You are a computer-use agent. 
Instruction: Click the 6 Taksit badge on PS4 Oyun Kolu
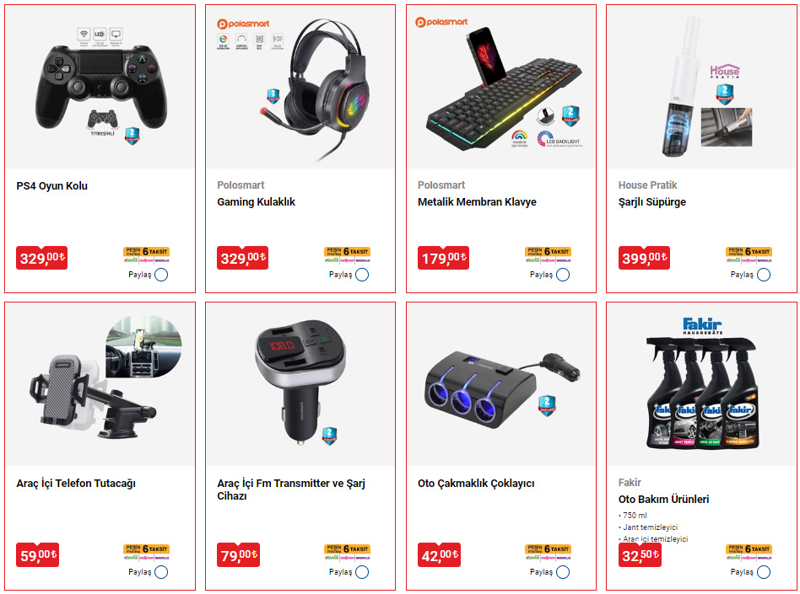[x=146, y=252]
